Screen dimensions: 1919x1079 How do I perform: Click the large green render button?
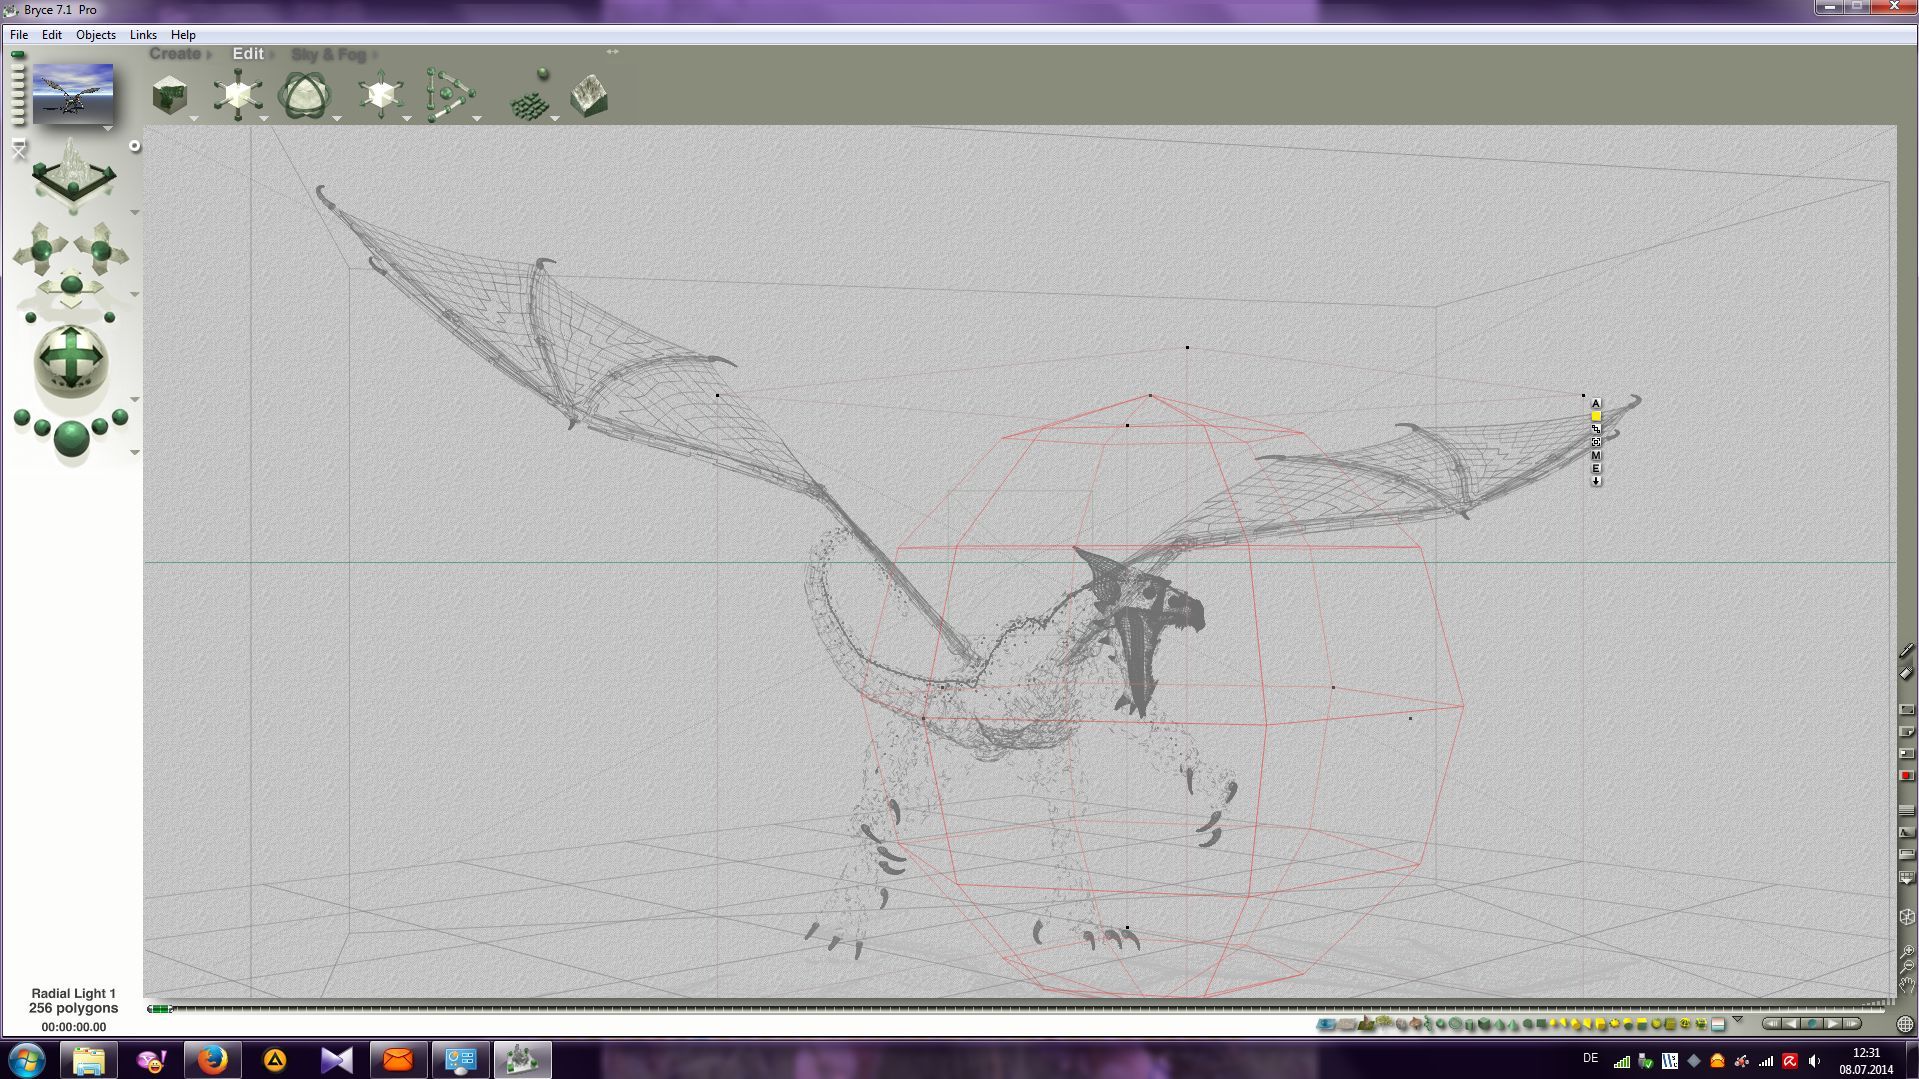click(71, 437)
